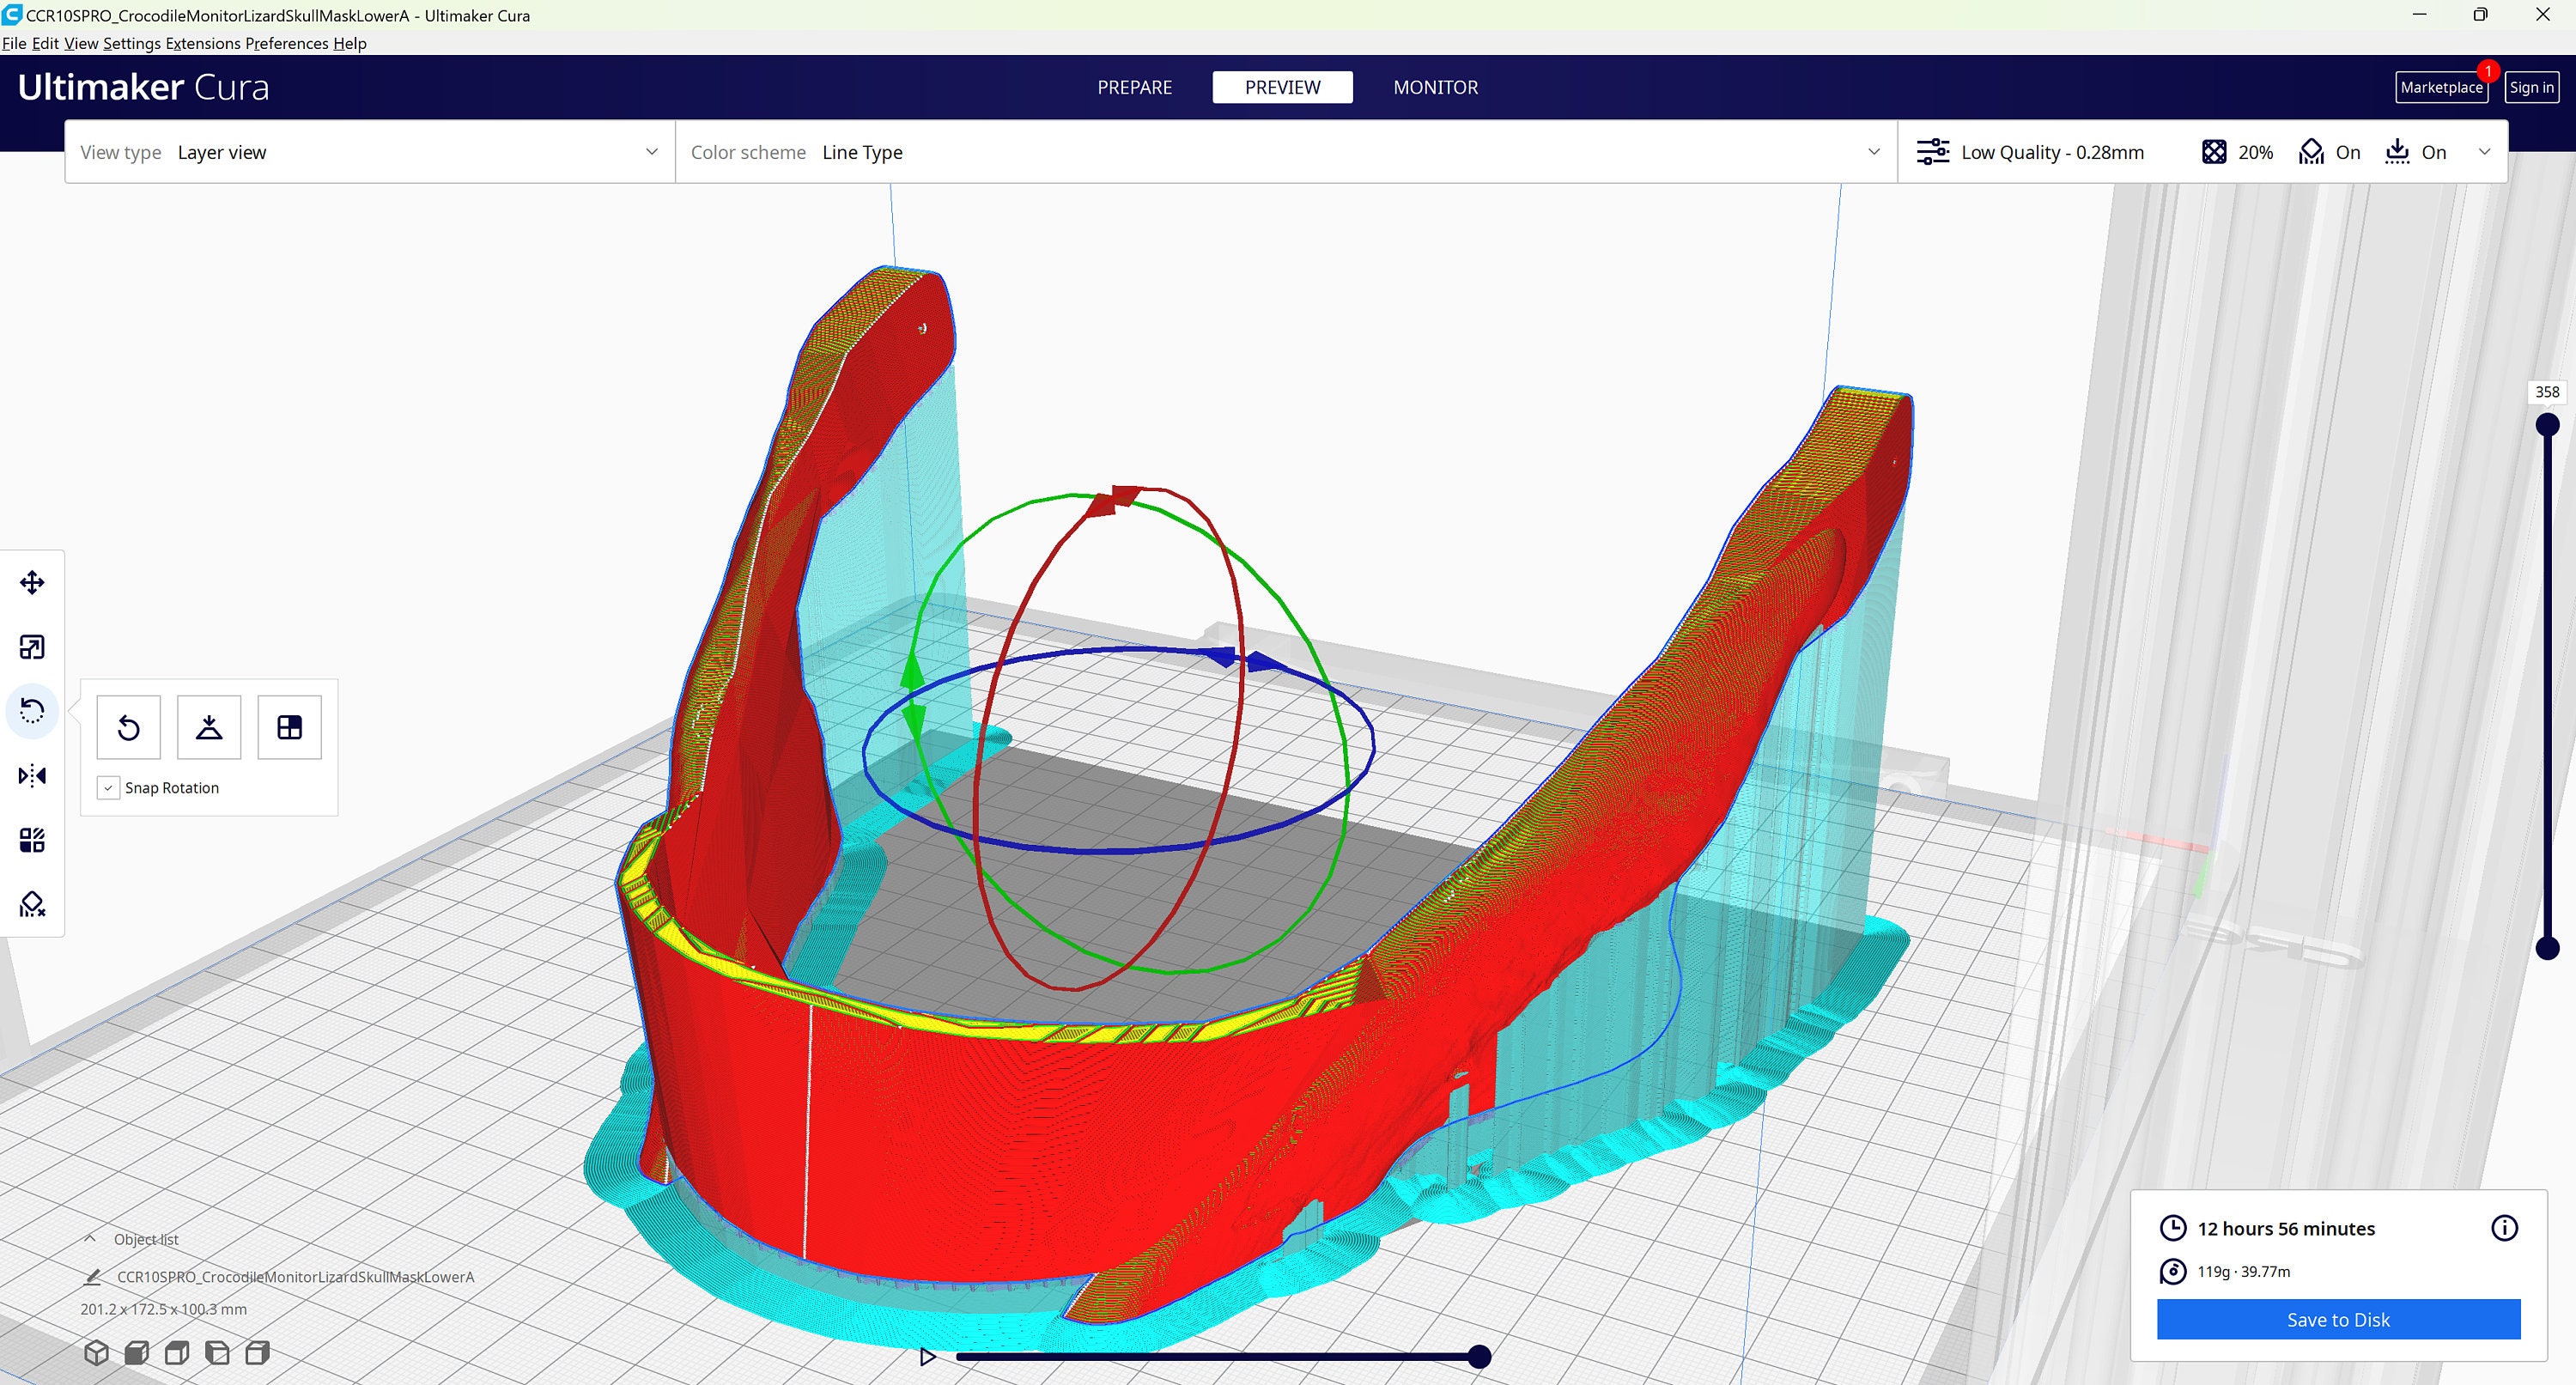Click the Reset rotation button
Screen dimensions: 2576x1385
click(128, 727)
